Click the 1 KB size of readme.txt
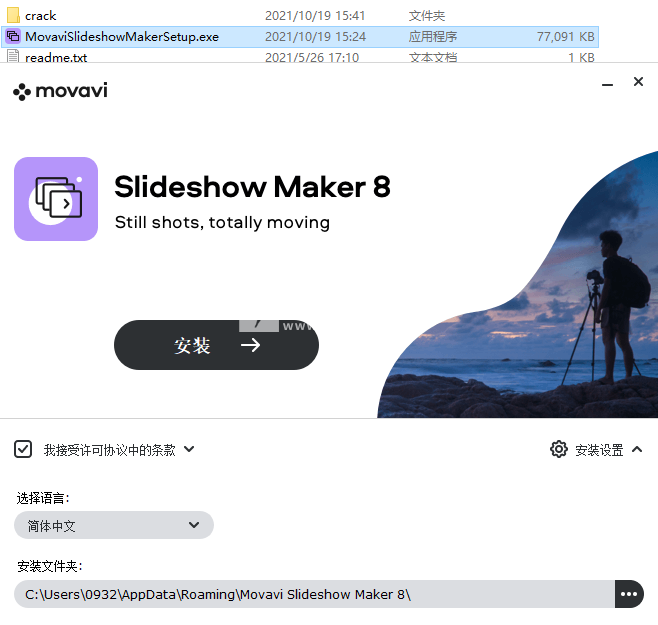This screenshot has width=658, height=625. [581, 58]
